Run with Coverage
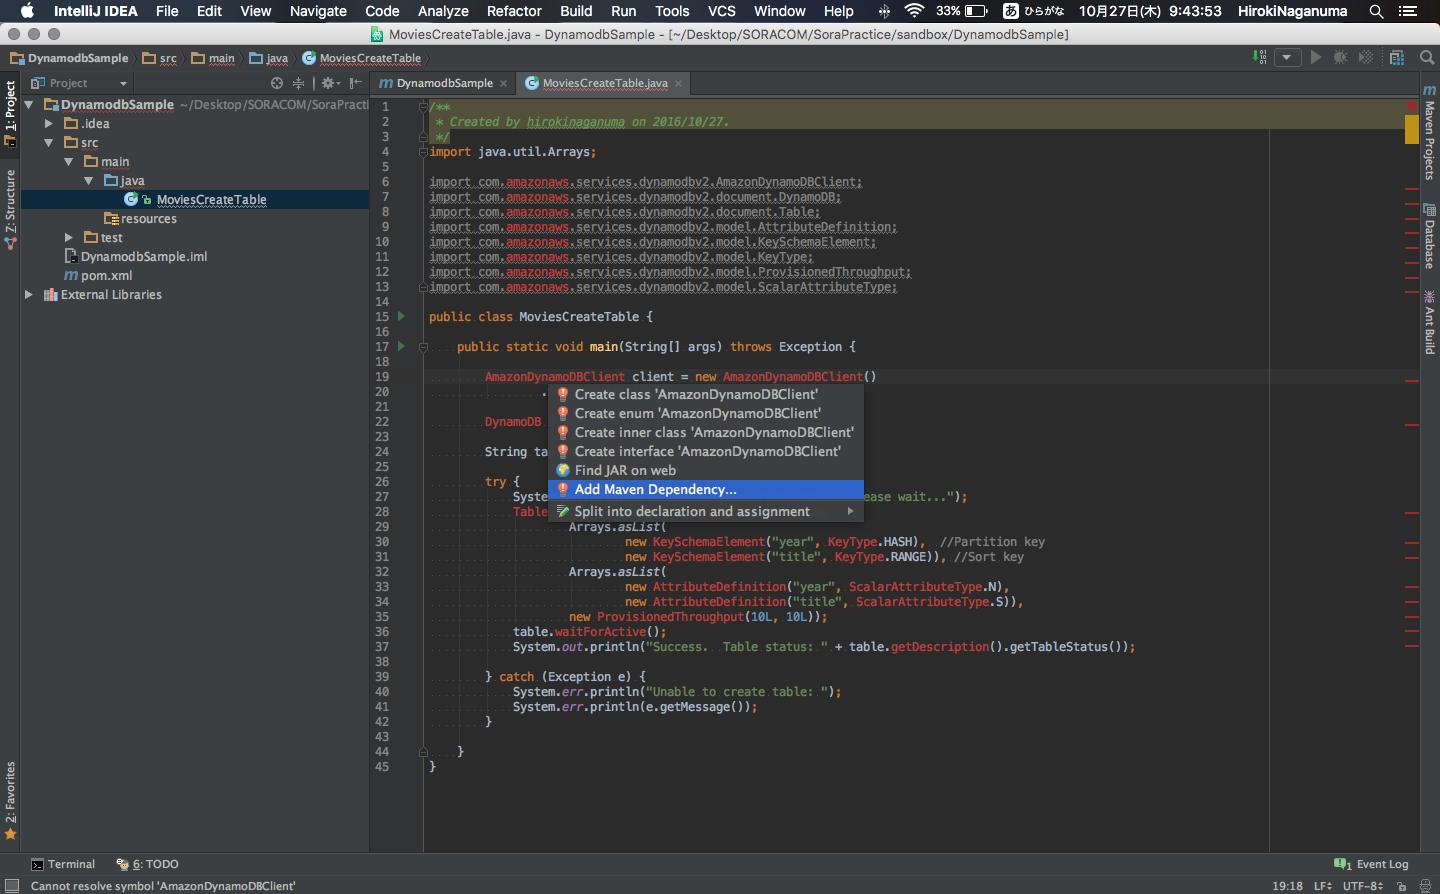This screenshot has height=894, width=1440. click(1364, 57)
